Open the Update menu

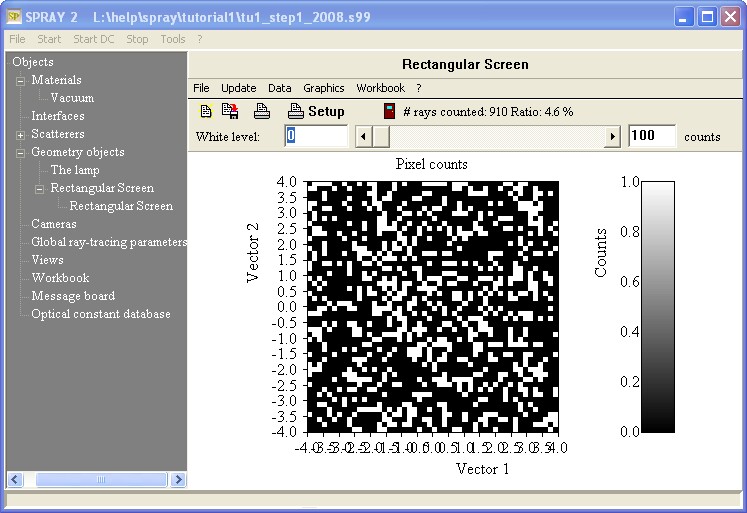pos(238,88)
